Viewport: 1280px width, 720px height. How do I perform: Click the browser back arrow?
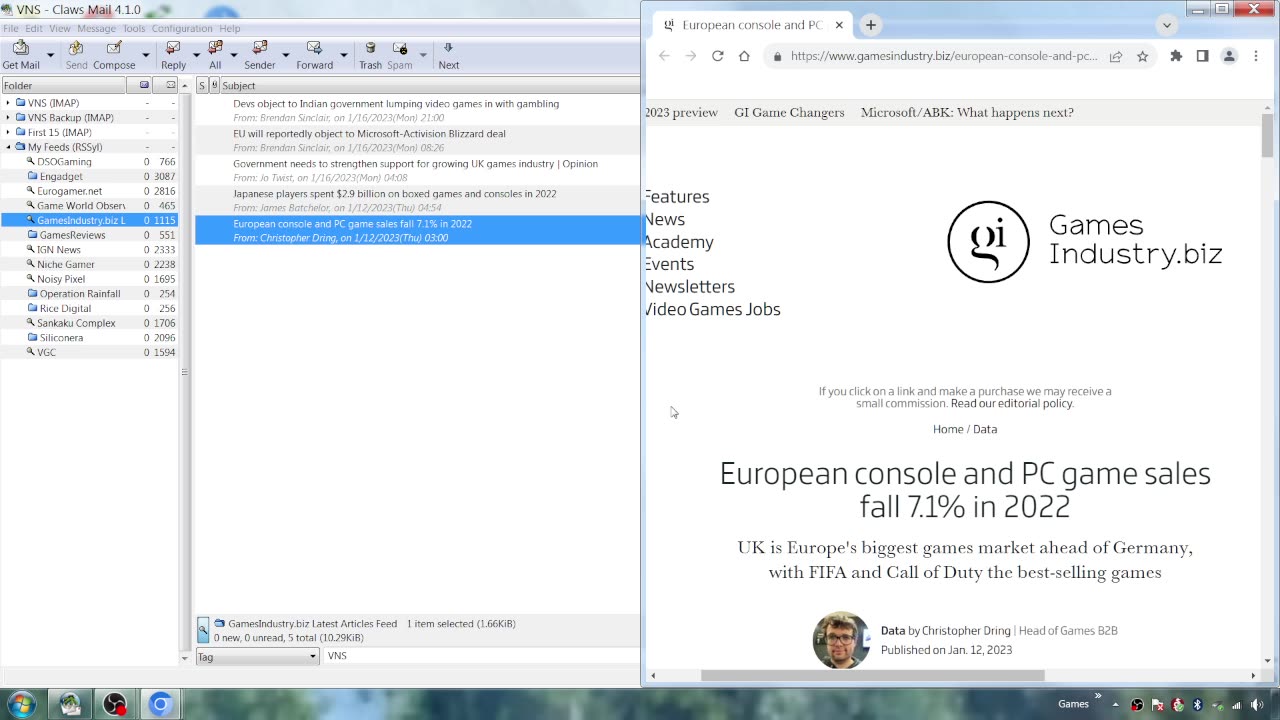[x=664, y=56]
